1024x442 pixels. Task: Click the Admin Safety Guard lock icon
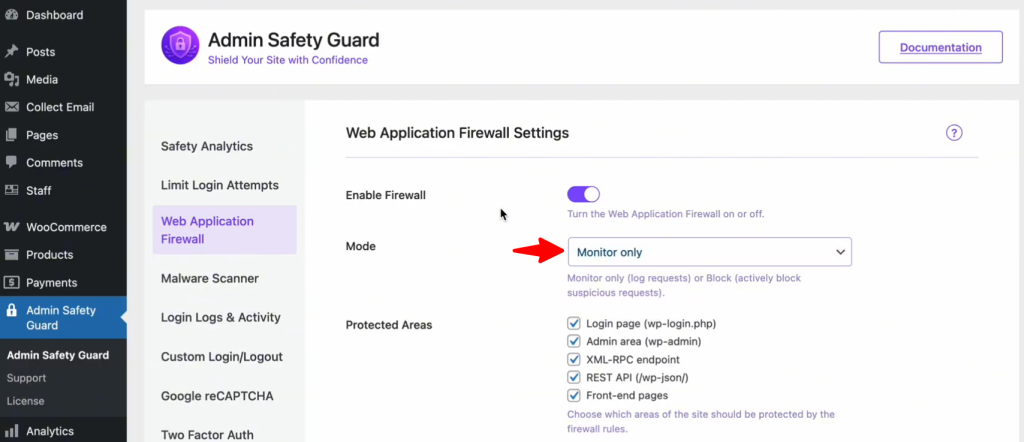click(12, 310)
